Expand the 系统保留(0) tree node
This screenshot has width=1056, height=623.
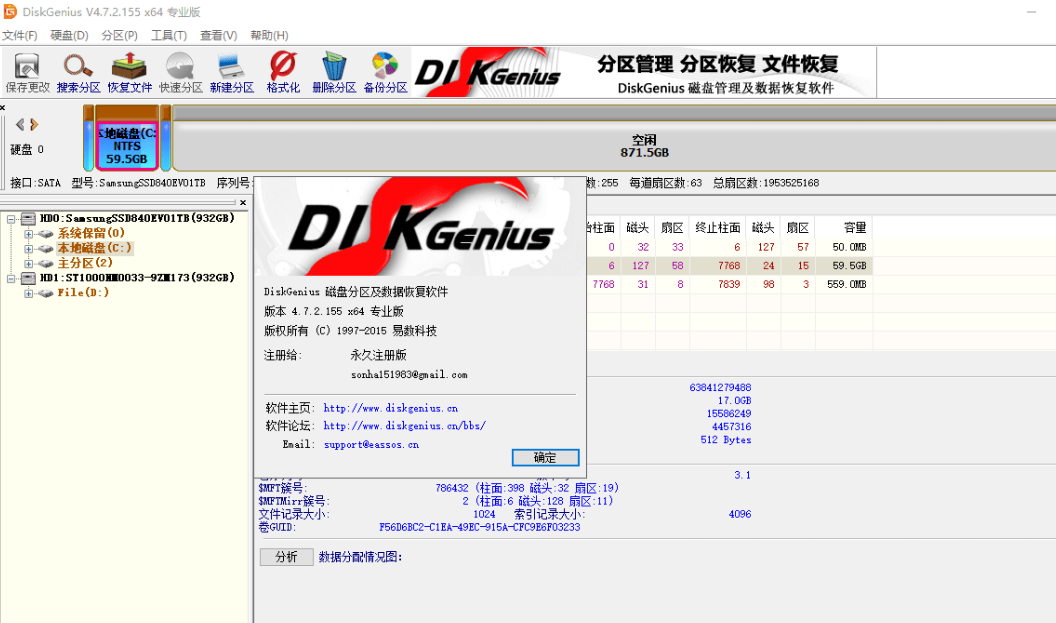(x=28, y=234)
